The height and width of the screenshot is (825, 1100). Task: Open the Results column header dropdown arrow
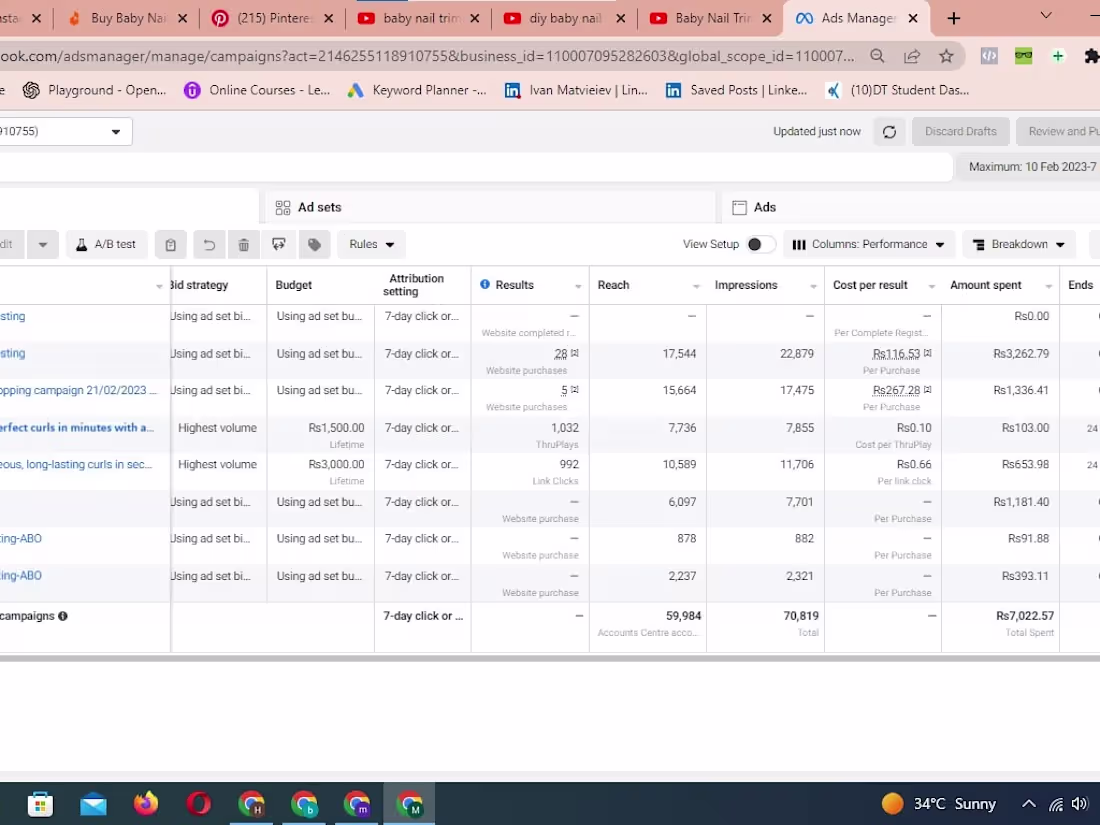(x=578, y=286)
